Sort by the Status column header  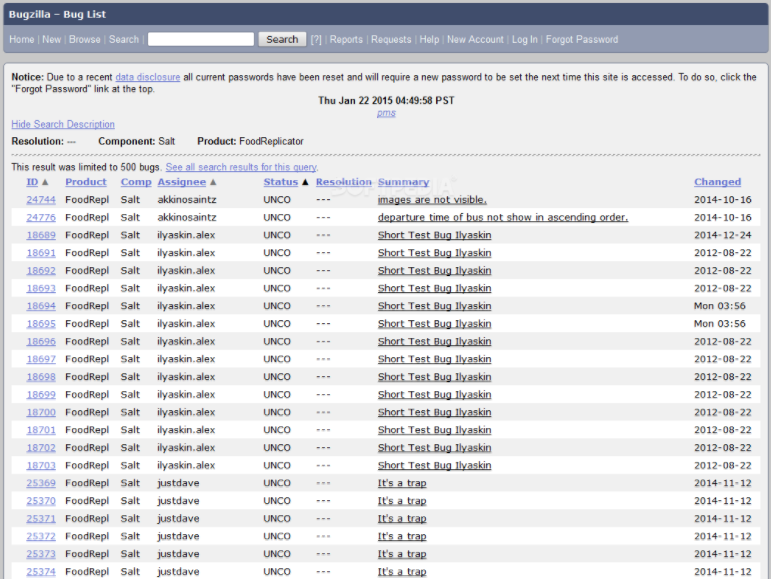click(x=281, y=182)
